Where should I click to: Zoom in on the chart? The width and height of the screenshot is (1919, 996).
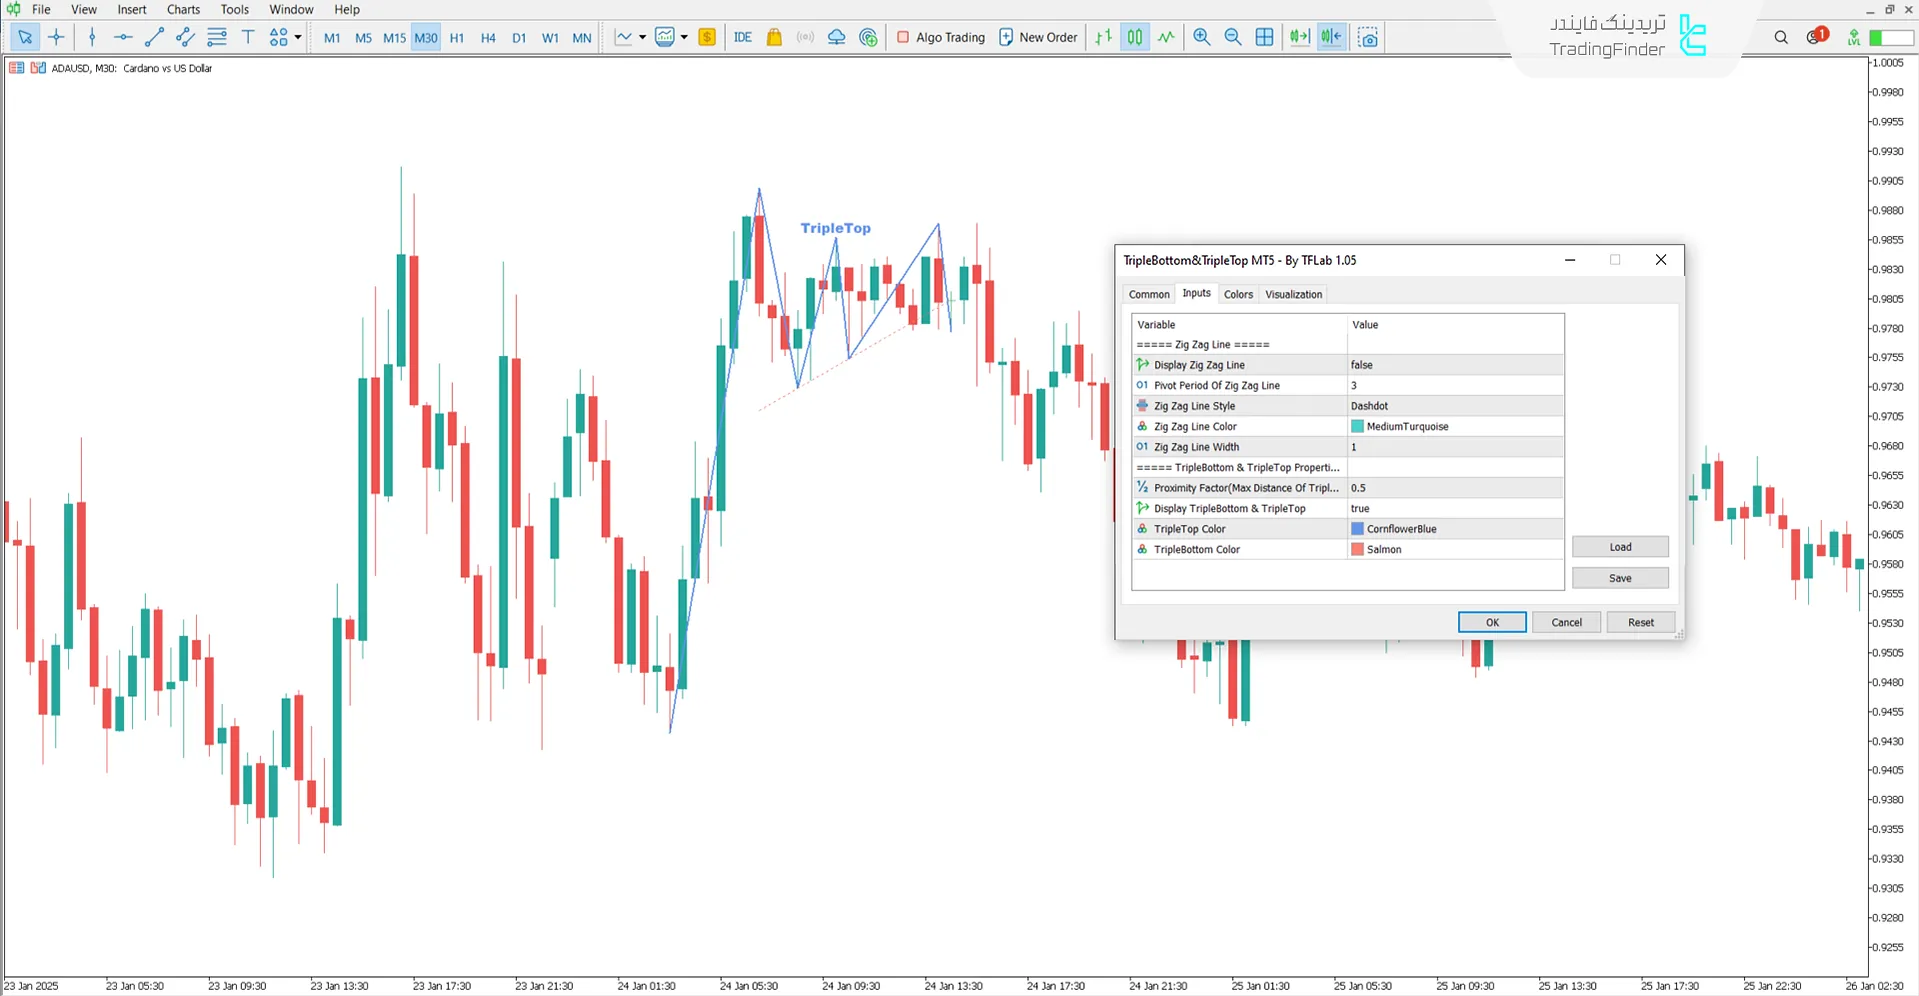click(1201, 37)
